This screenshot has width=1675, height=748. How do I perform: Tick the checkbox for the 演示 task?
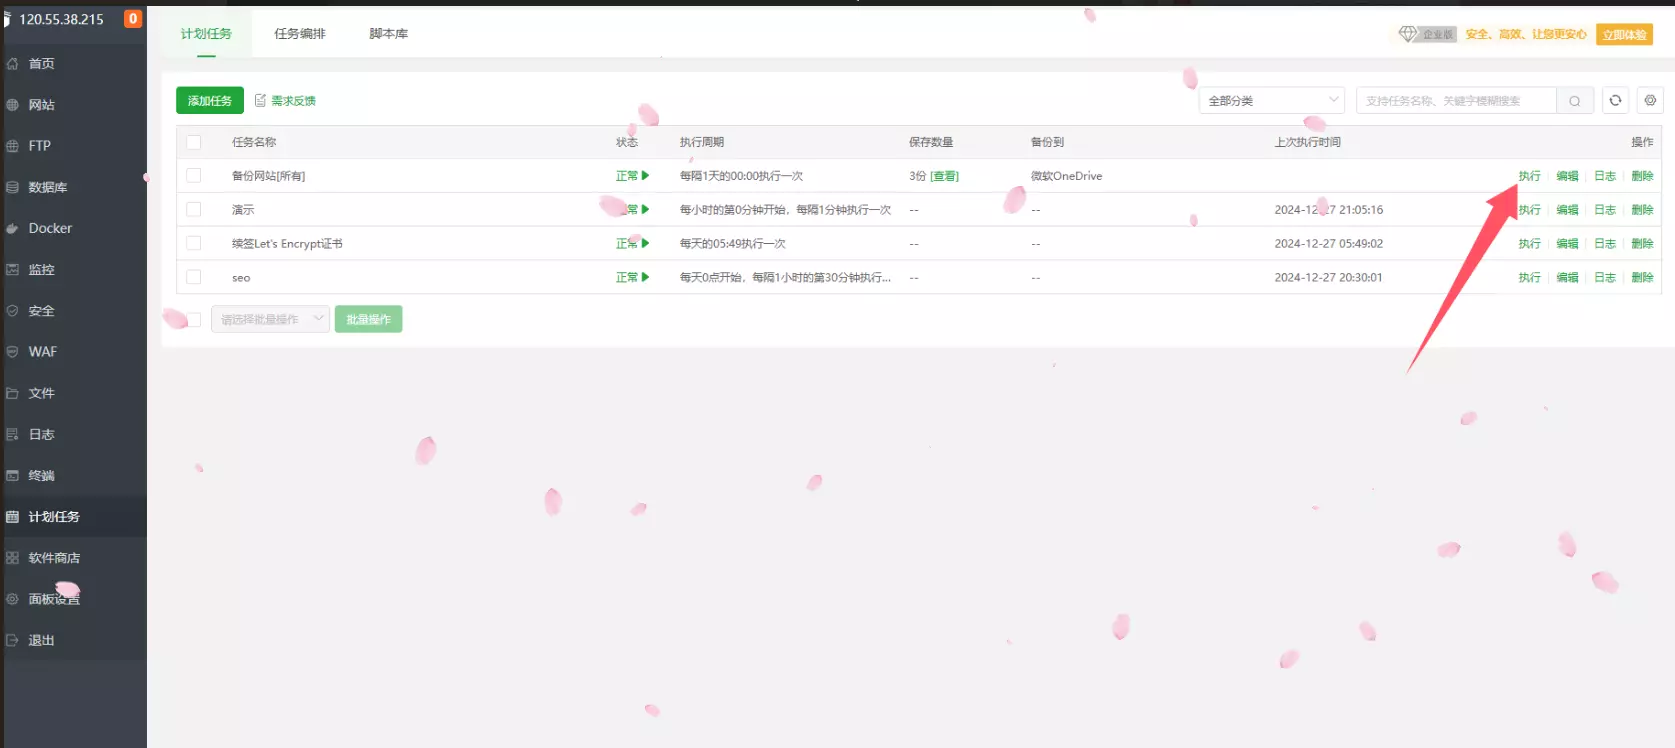tap(194, 210)
